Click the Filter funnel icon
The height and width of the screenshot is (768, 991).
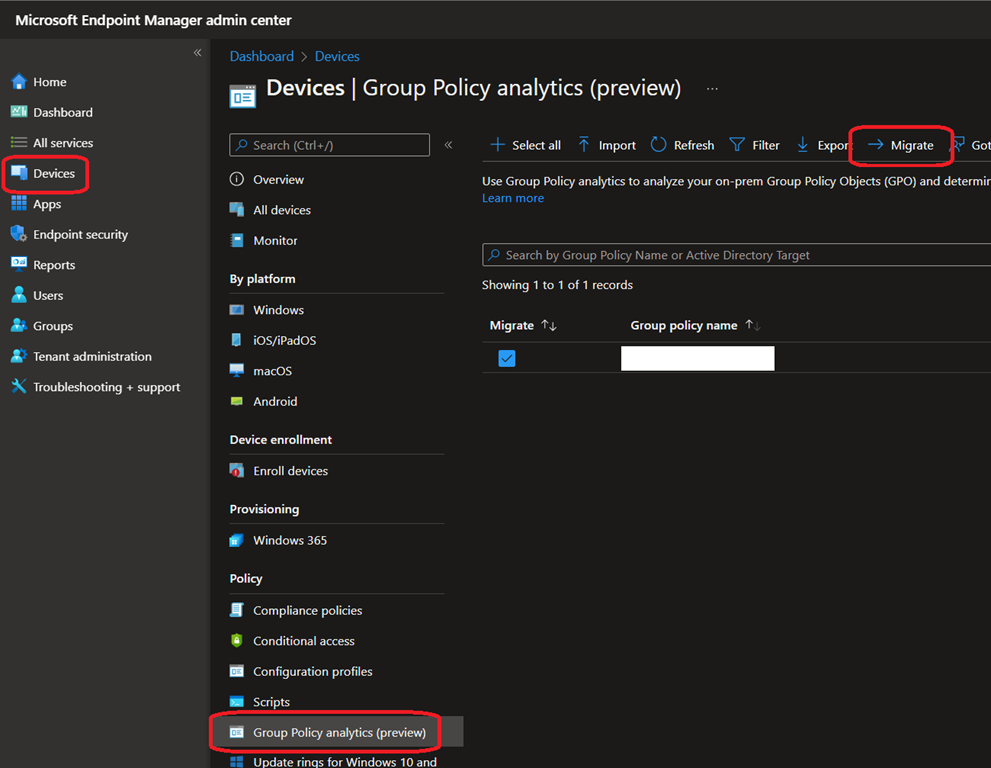click(x=737, y=145)
